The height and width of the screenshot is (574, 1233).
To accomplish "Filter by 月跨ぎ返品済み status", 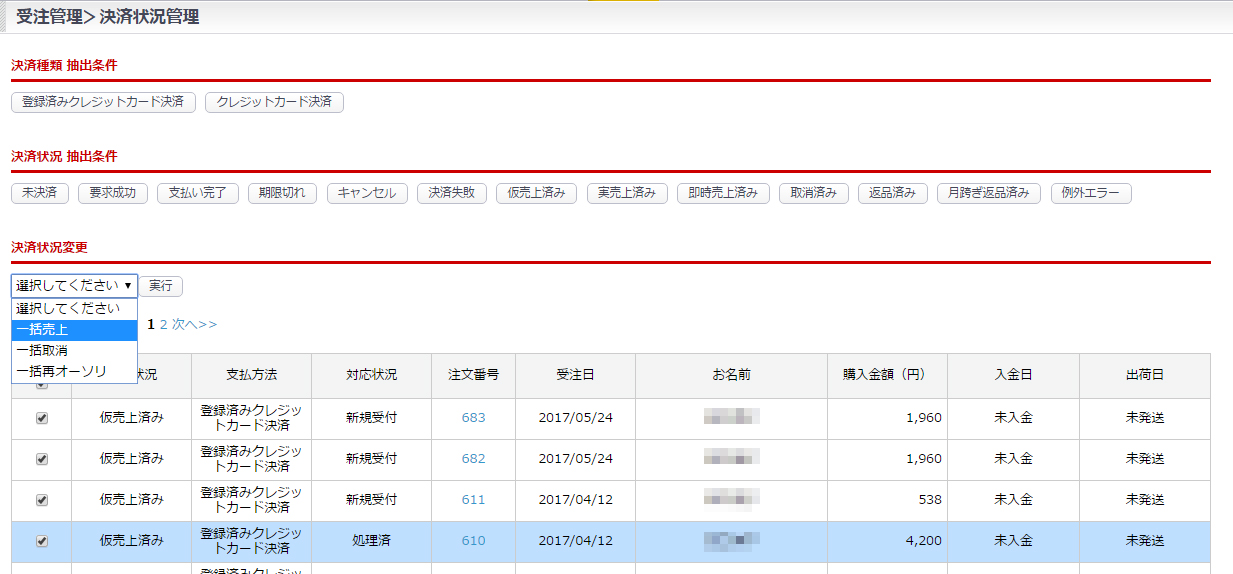I will (x=989, y=193).
